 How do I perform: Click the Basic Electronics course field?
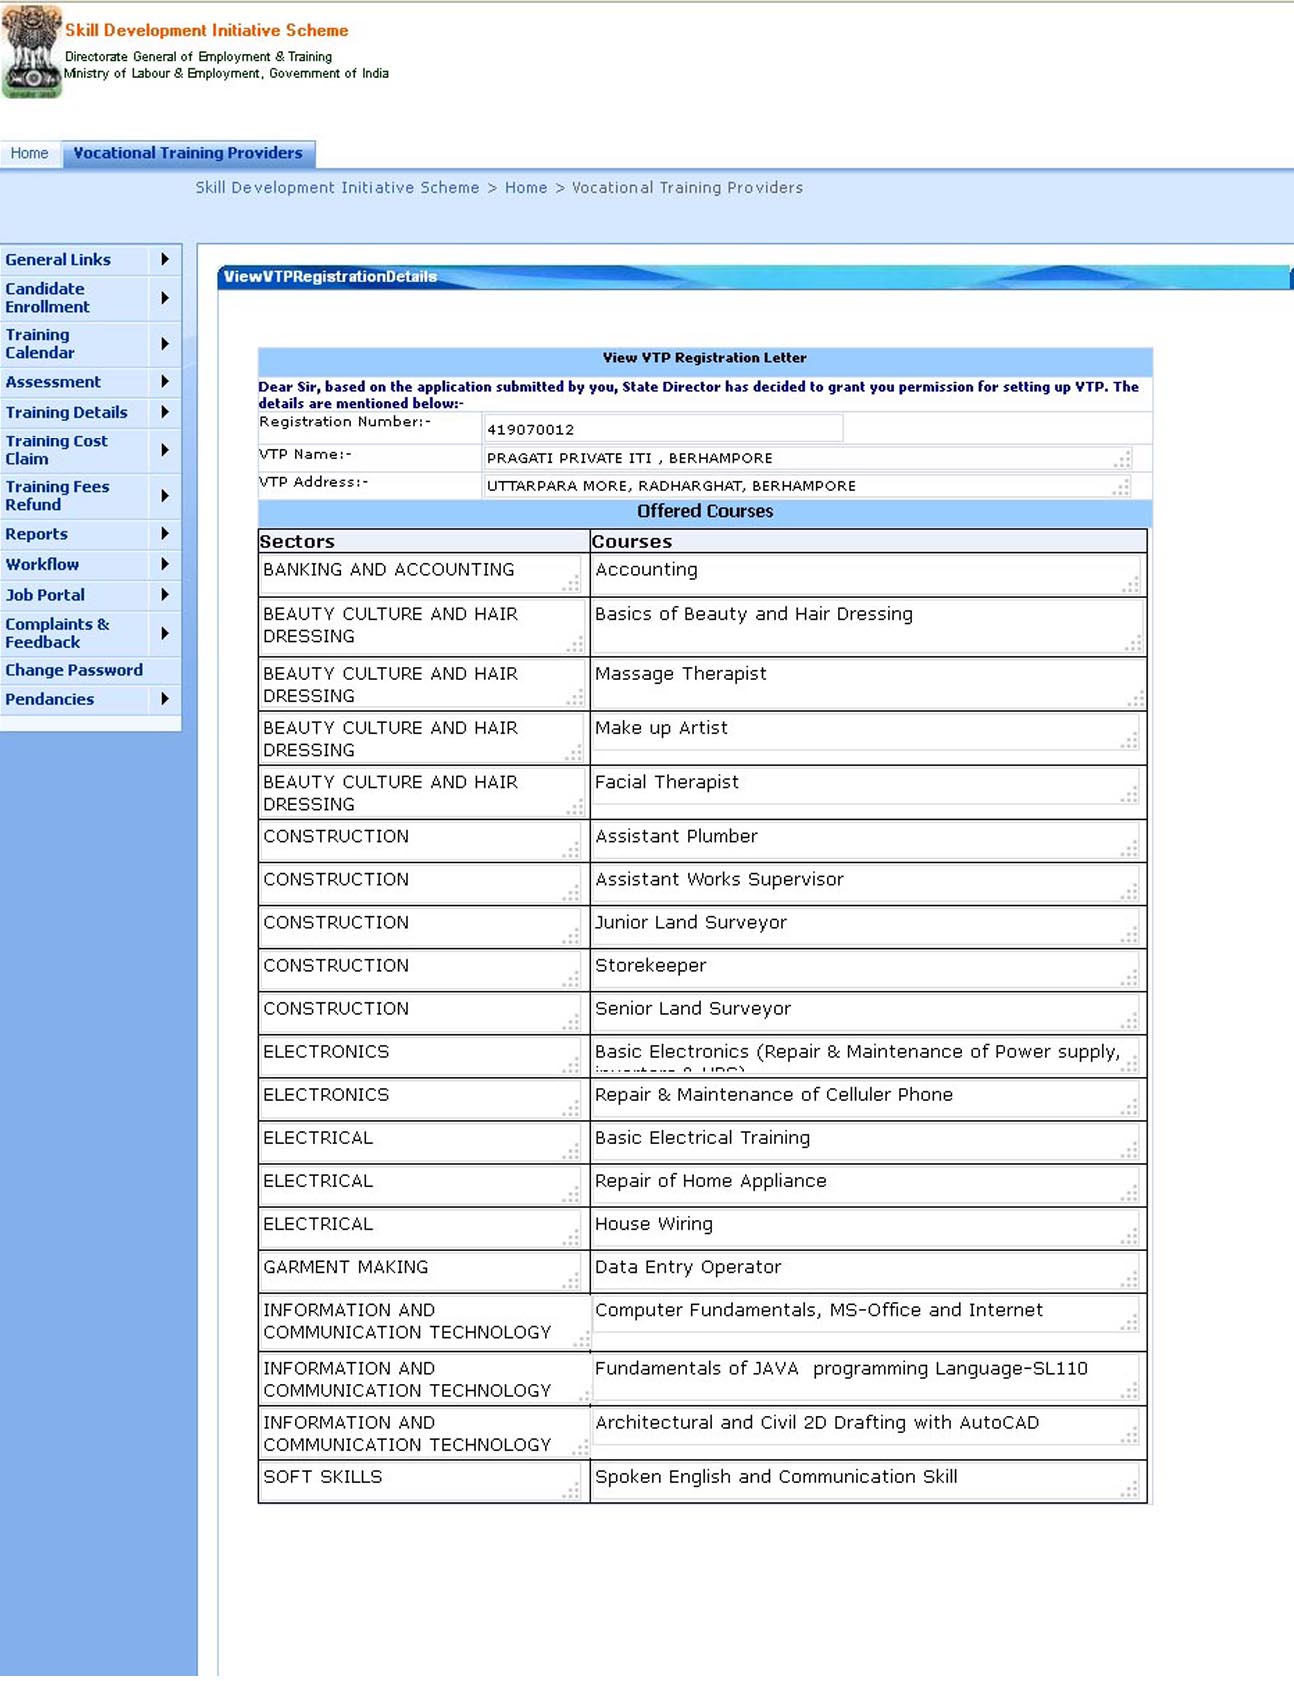(x=867, y=1056)
